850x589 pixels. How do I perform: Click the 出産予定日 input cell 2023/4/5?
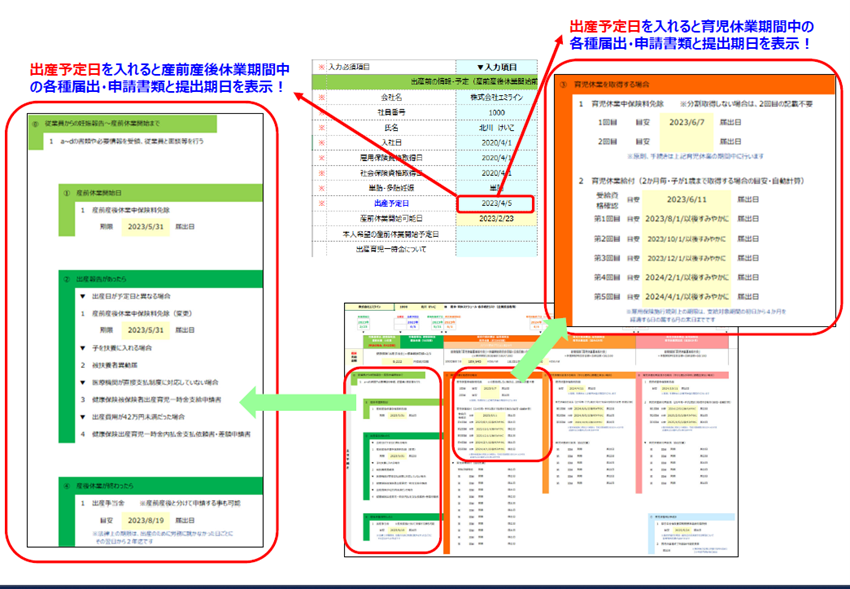[495, 204]
